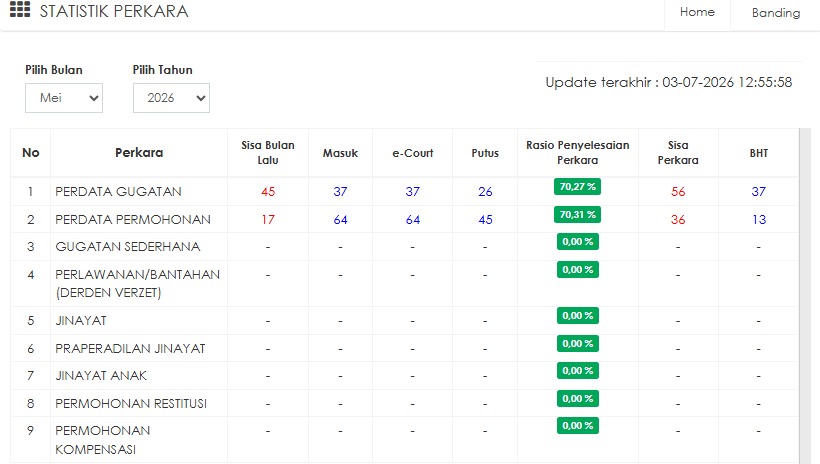
Task: Click Perdata Permohonan e-Court value 64
Action: click(413, 220)
